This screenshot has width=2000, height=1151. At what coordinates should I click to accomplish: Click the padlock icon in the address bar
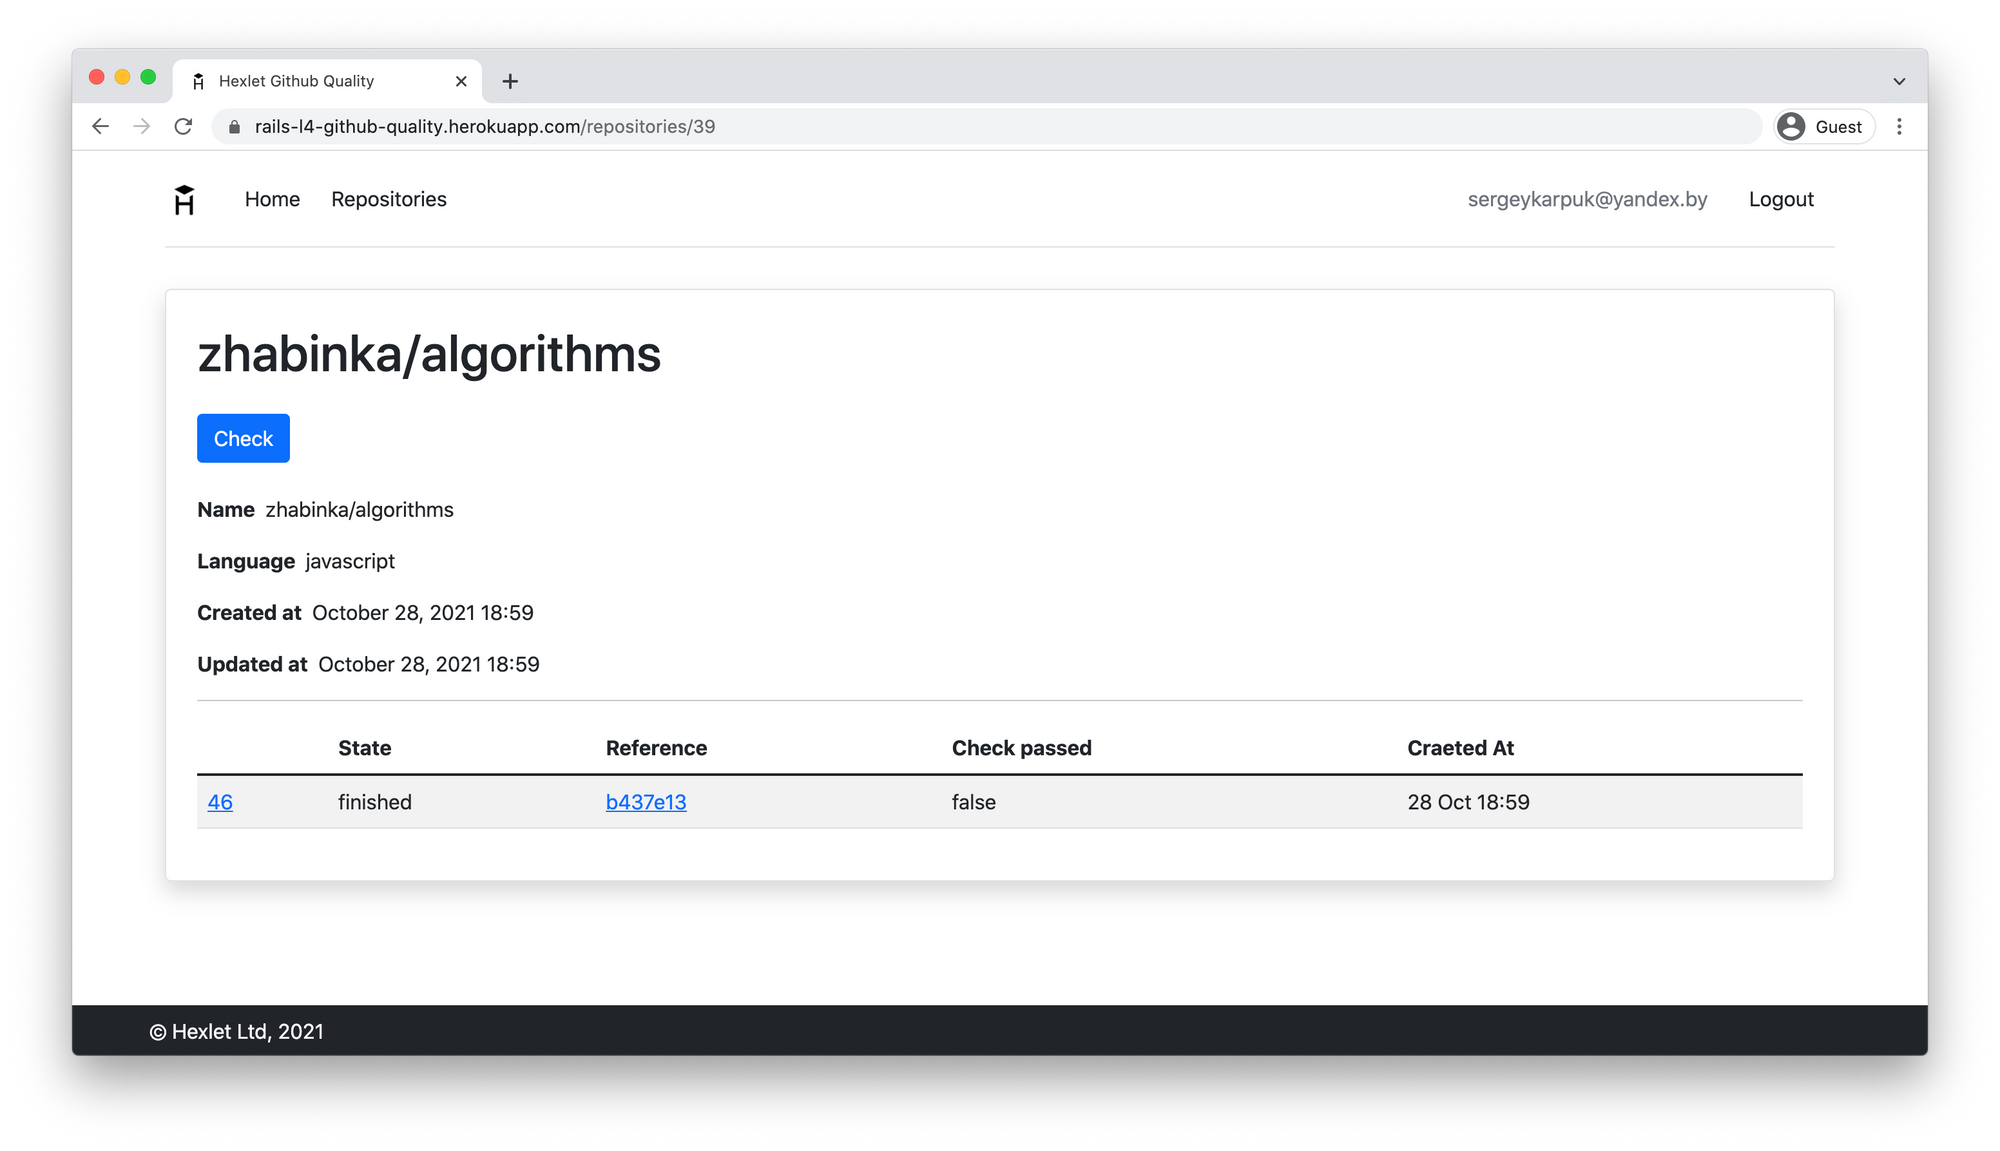[x=233, y=127]
